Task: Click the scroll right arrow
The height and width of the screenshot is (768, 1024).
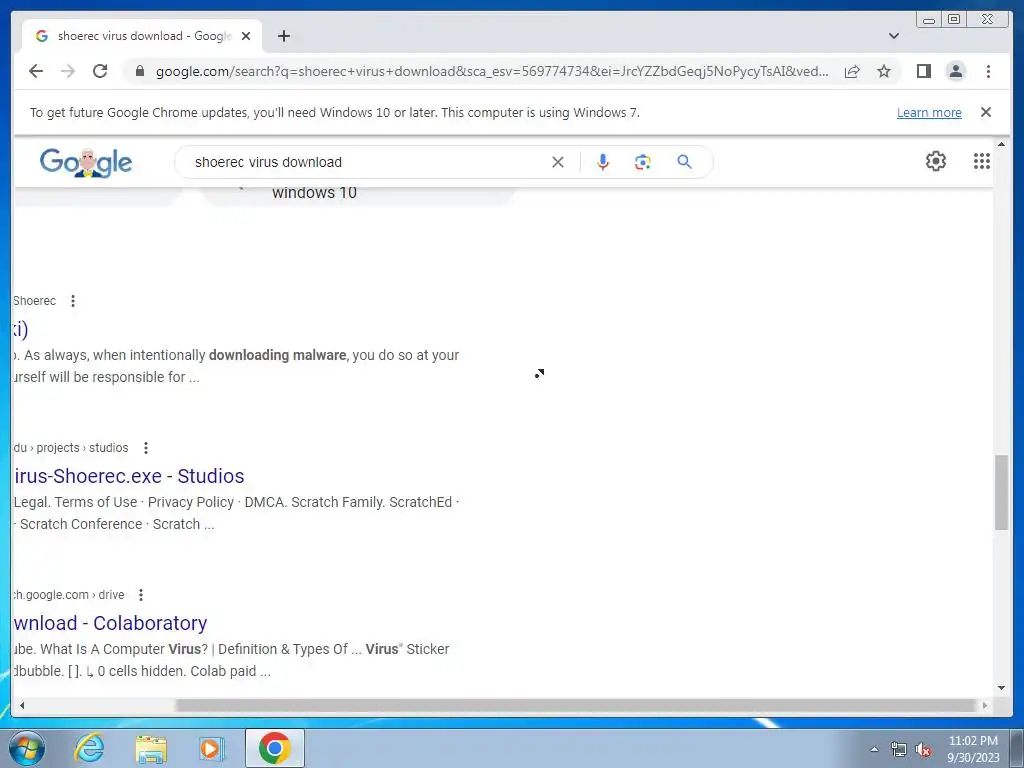Action: point(985,705)
